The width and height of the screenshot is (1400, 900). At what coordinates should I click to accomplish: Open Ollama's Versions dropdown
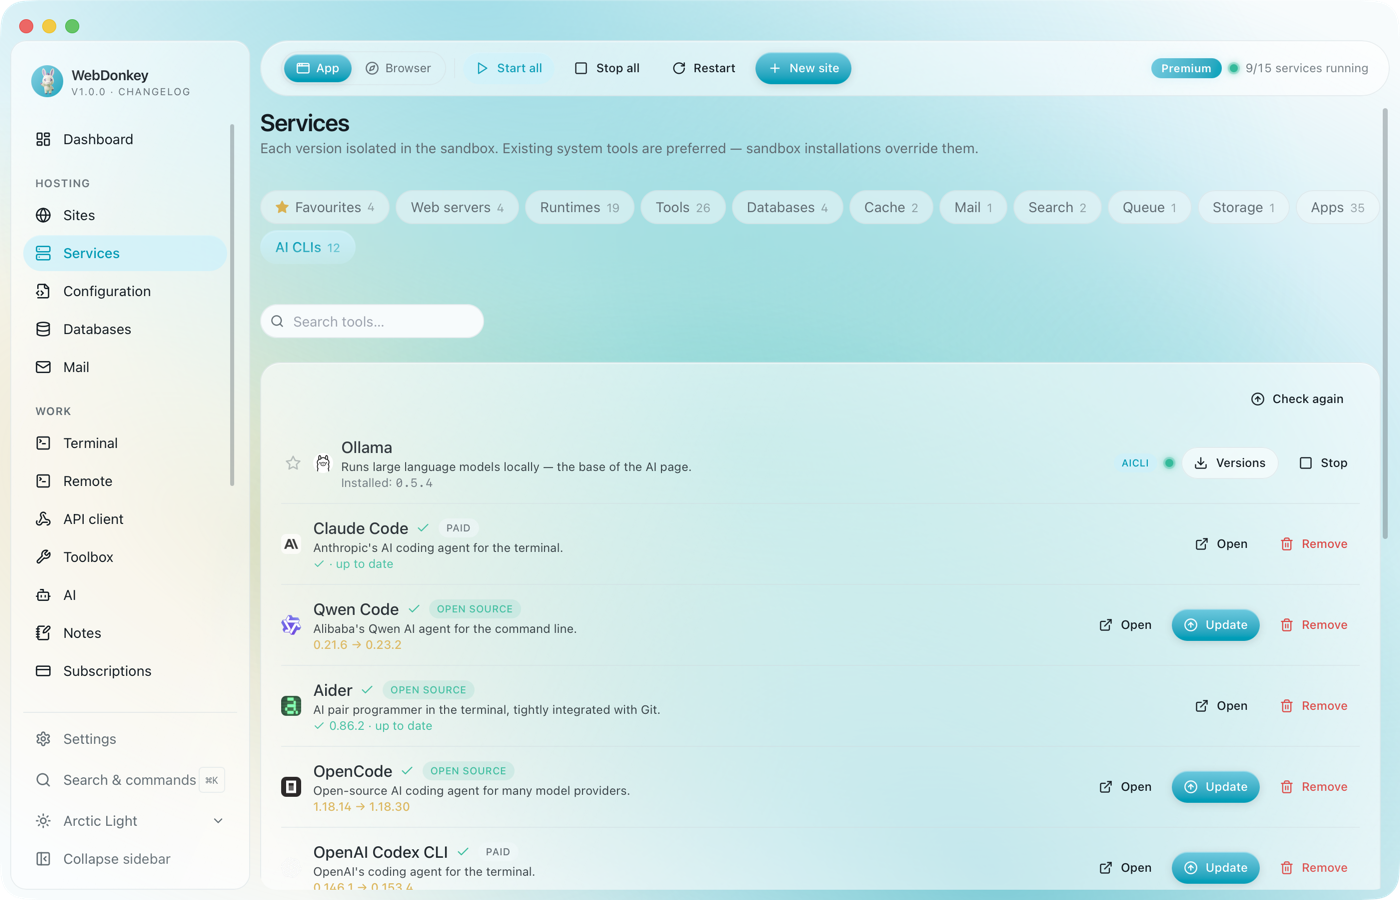pyautogui.click(x=1230, y=463)
